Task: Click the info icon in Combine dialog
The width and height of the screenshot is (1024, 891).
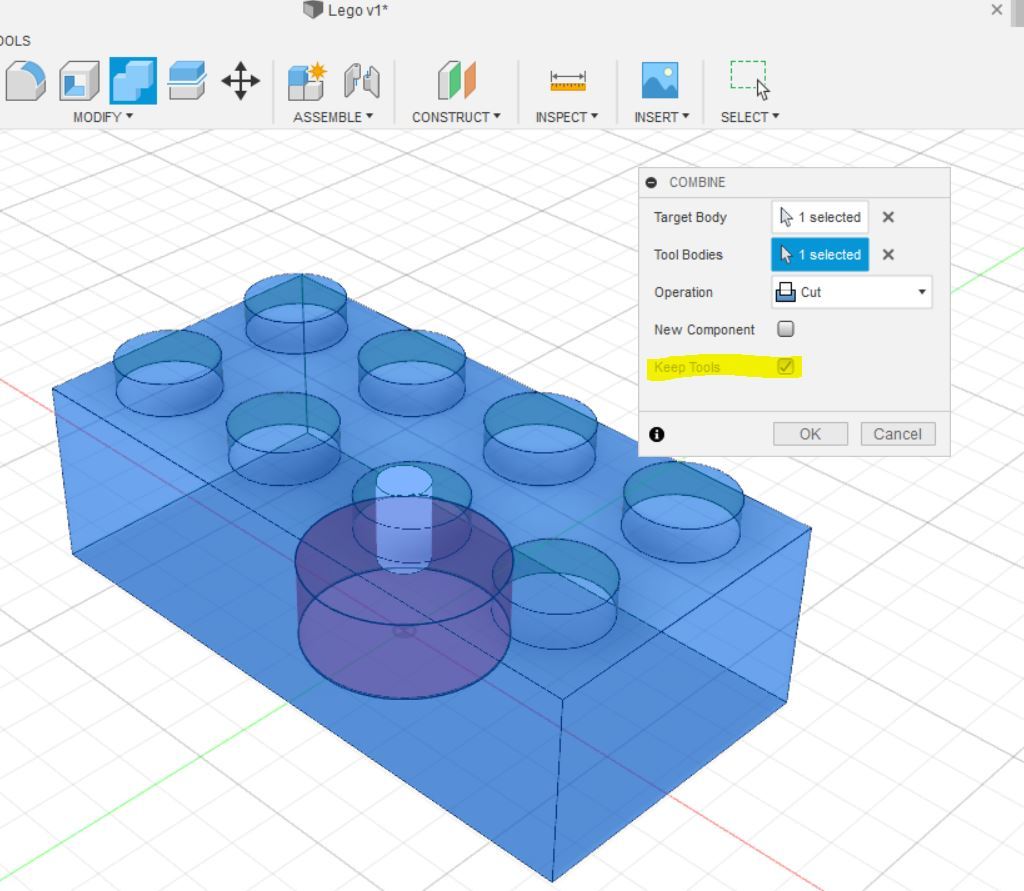Action: [x=656, y=434]
